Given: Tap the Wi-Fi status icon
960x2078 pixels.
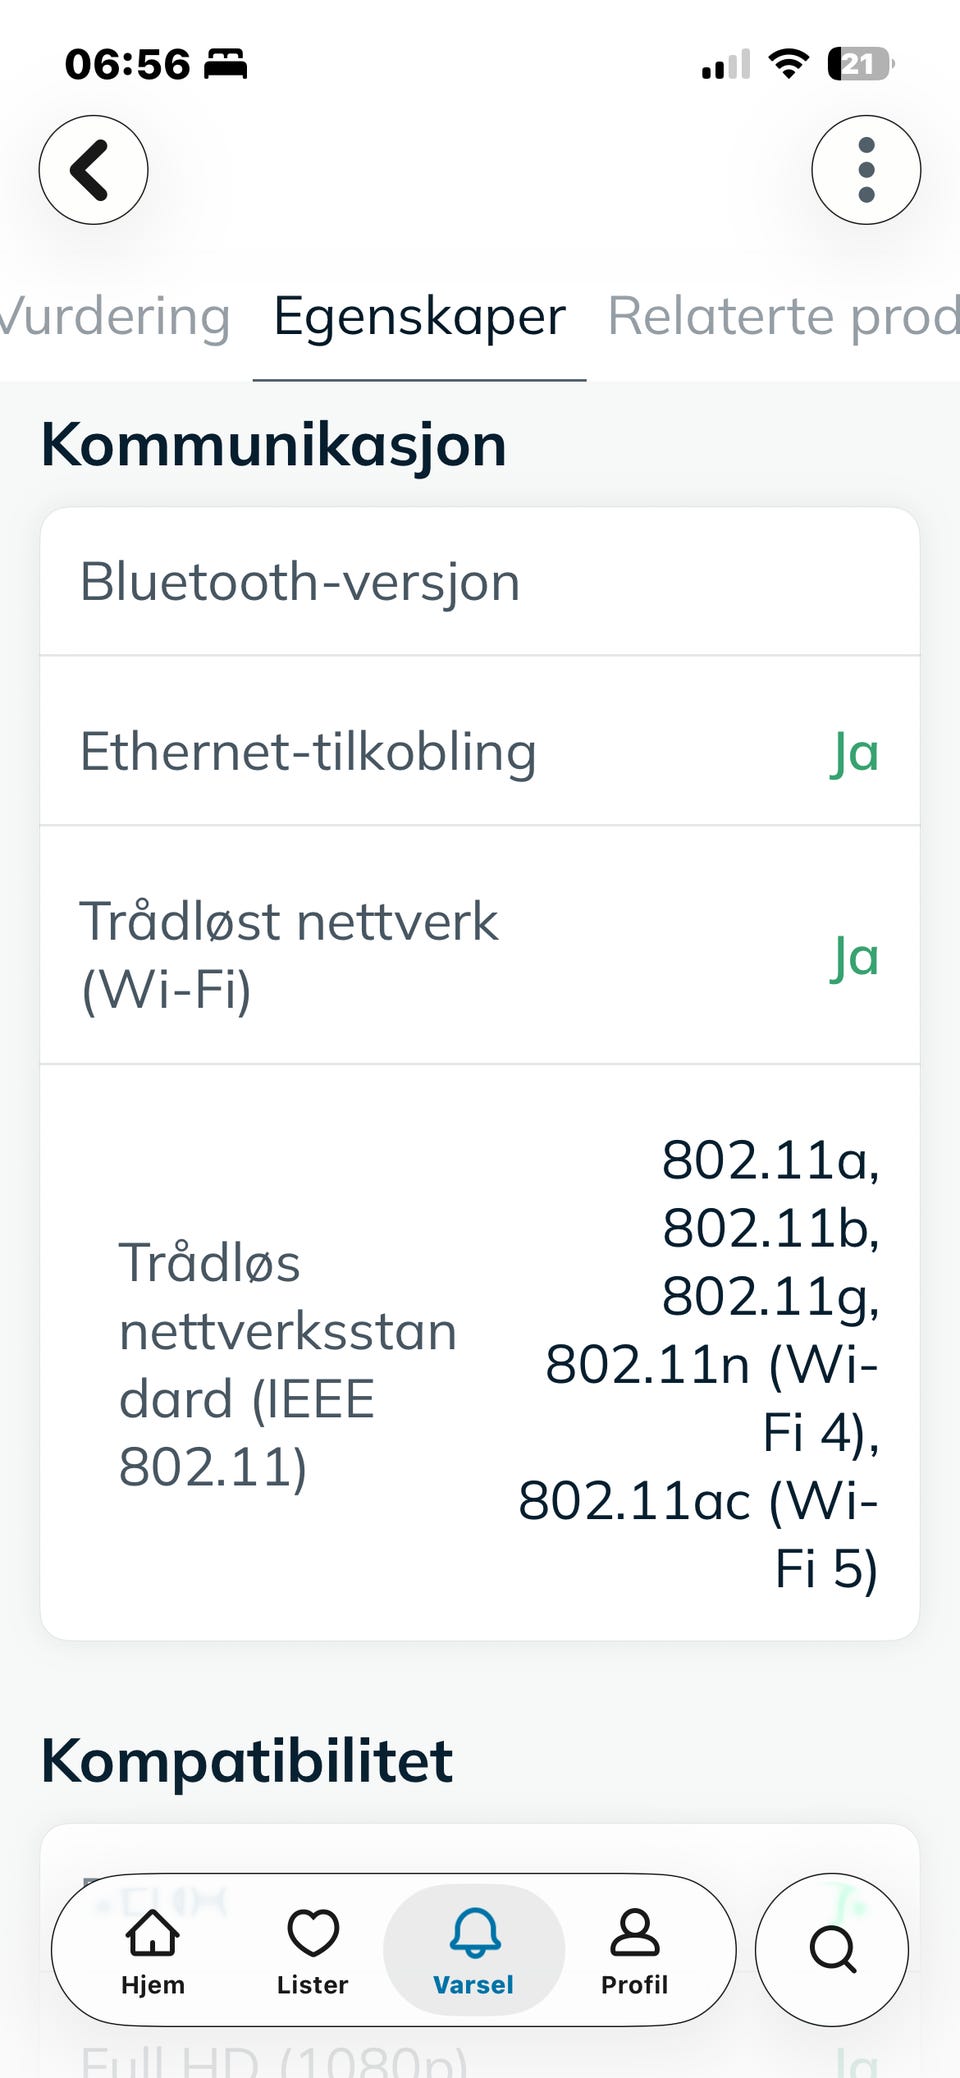Looking at the screenshot, I should click(789, 64).
